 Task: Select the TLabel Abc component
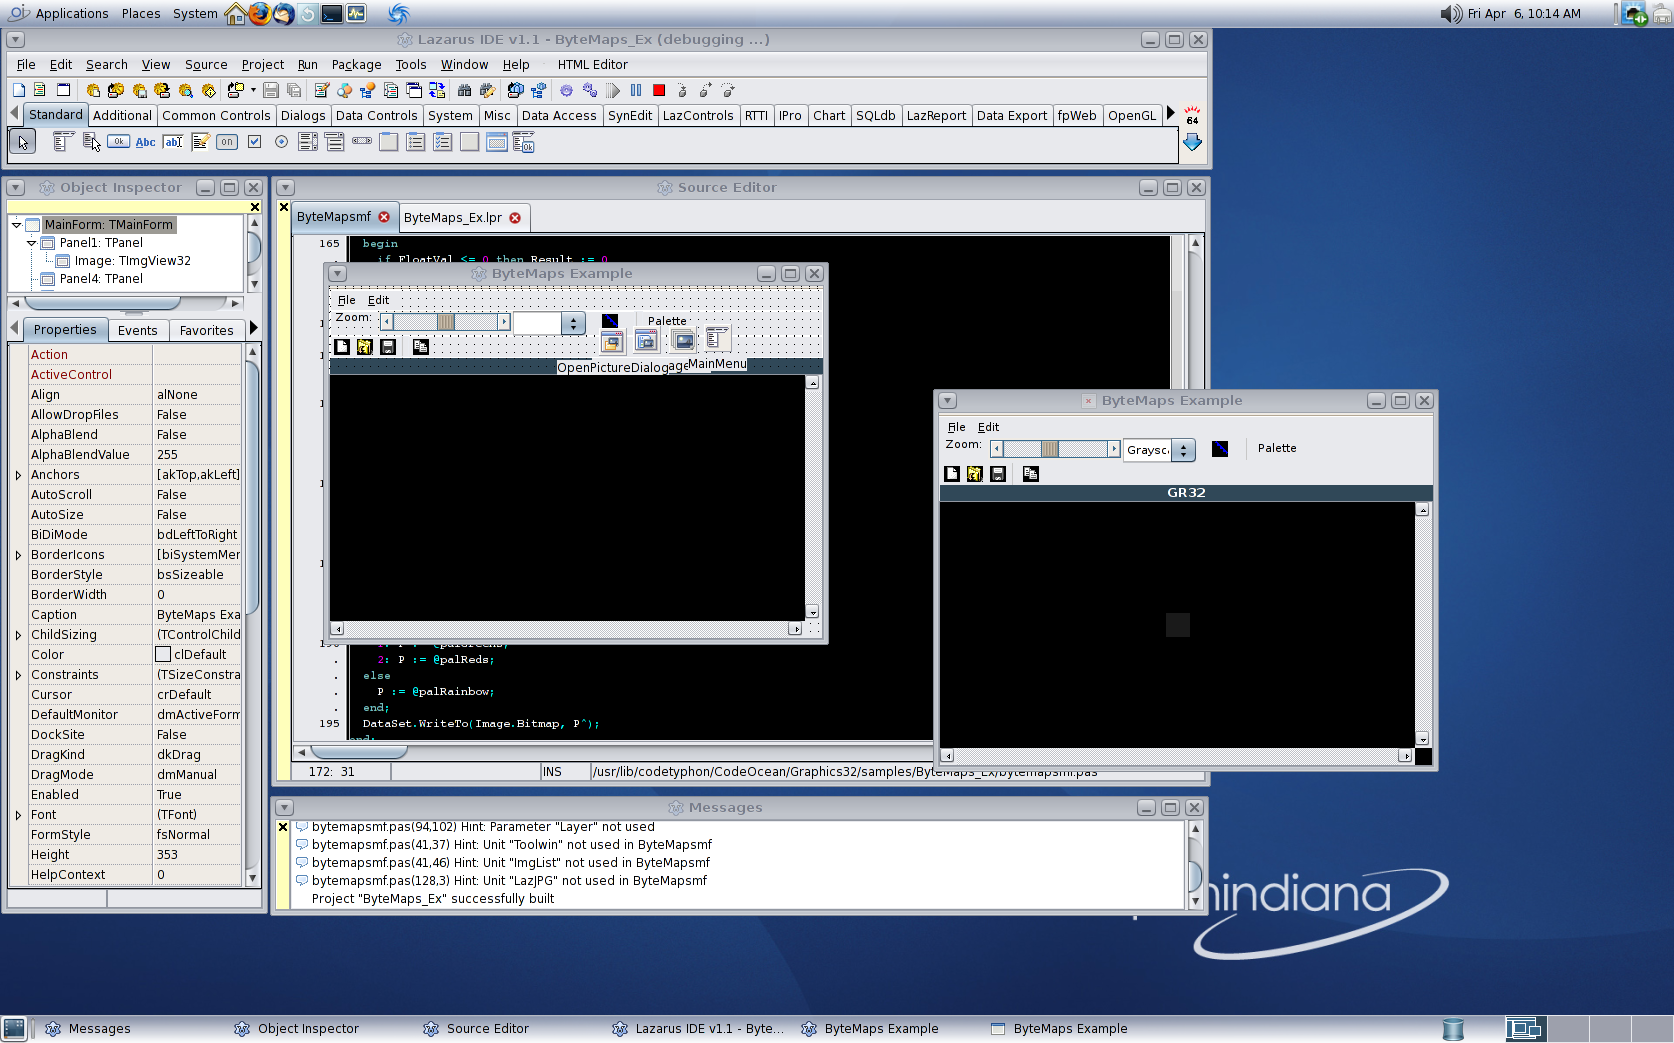[145, 142]
